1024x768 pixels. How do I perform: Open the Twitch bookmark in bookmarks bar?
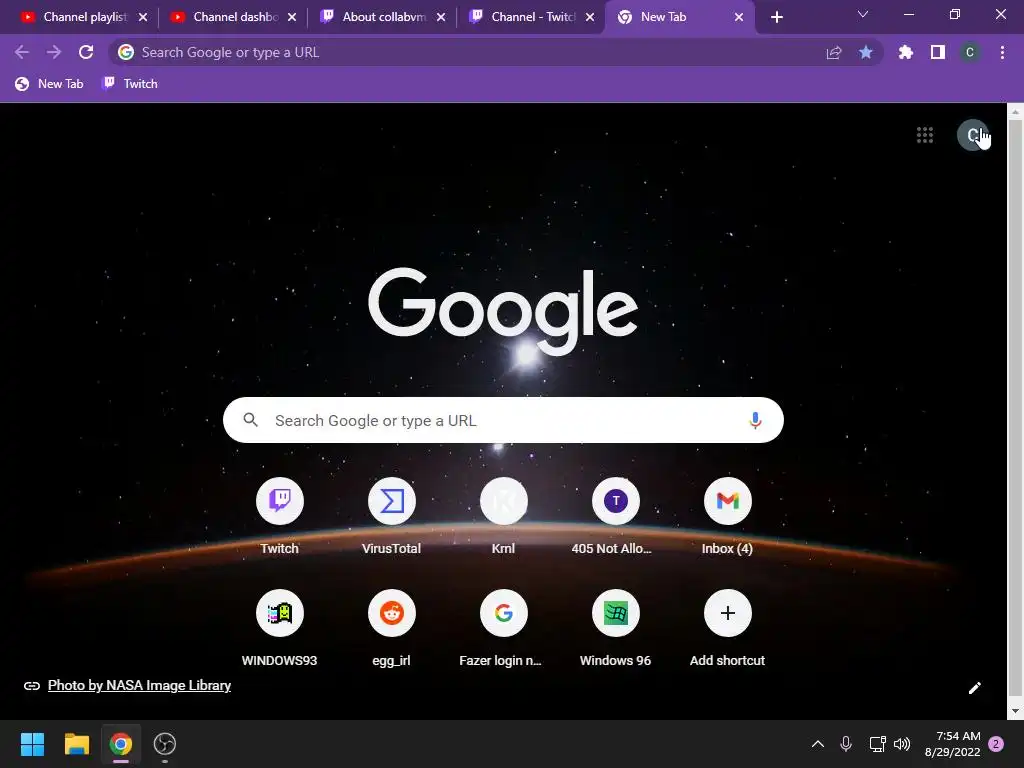pyautogui.click(x=131, y=84)
